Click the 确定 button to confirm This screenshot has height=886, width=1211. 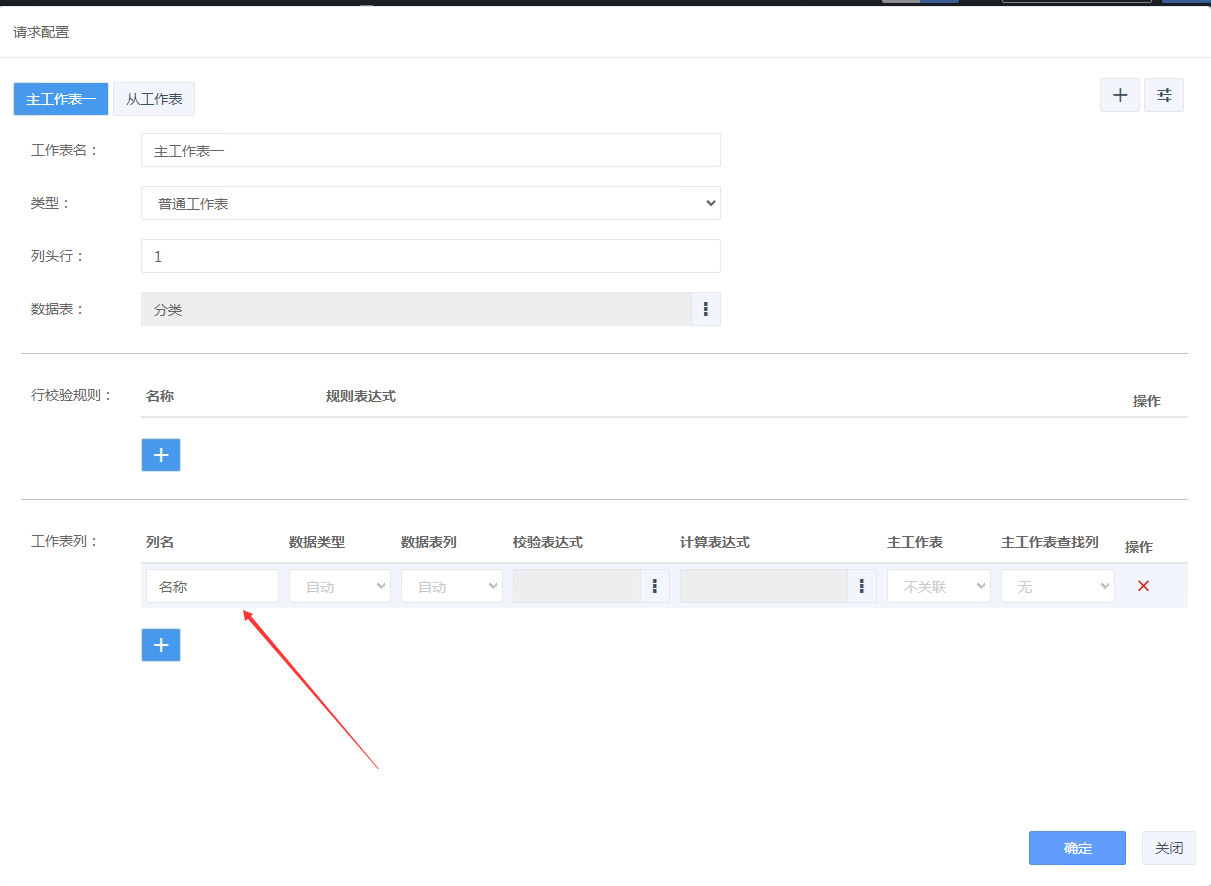(x=1077, y=848)
